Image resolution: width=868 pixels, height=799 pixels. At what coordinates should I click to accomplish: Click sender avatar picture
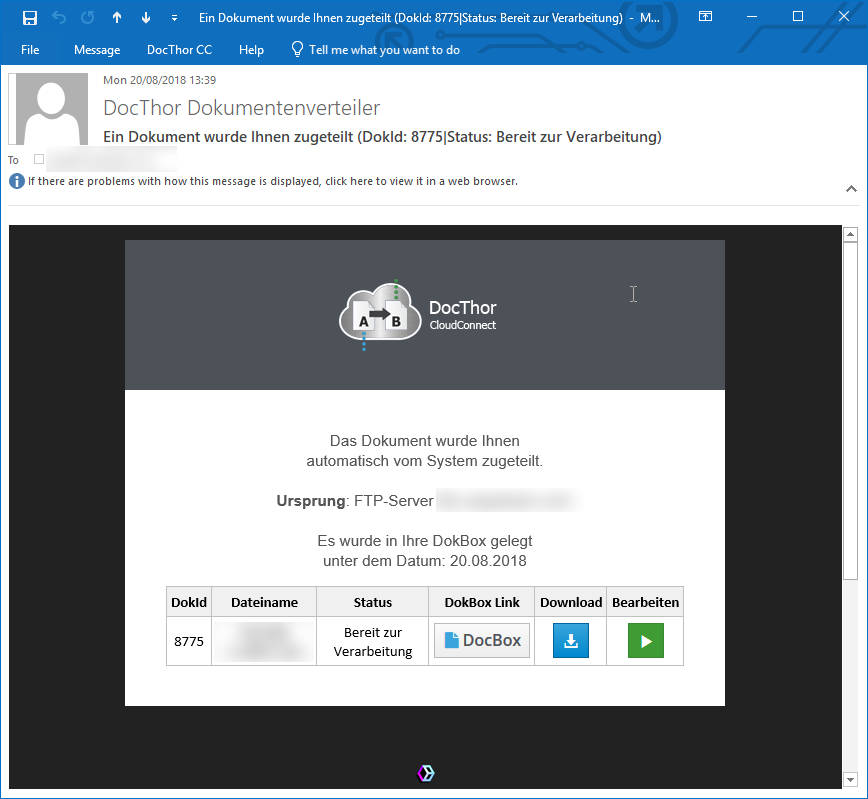pyautogui.click(x=51, y=109)
